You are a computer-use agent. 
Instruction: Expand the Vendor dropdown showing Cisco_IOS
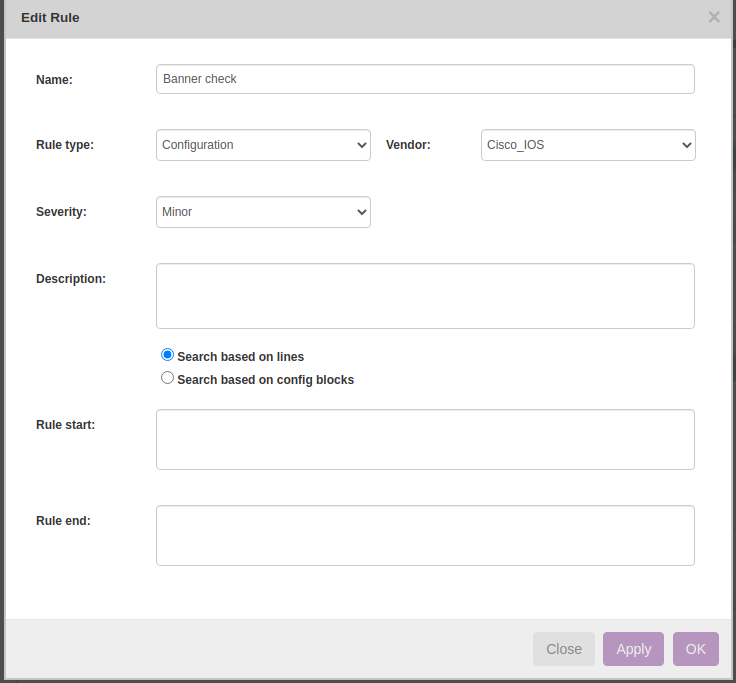tap(588, 145)
